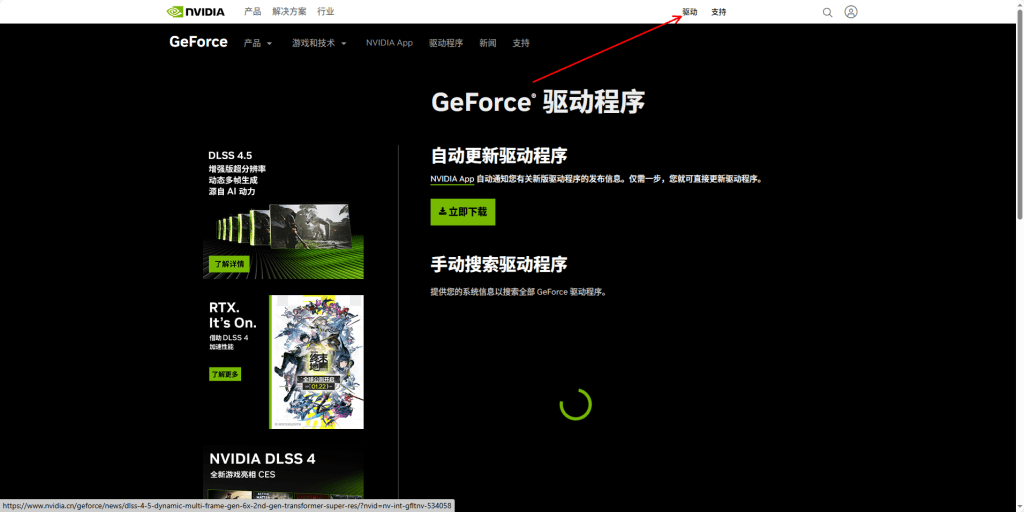Expand 游戏和技术 dropdown
Screen dimensions: 1024x512
[x=319, y=43]
